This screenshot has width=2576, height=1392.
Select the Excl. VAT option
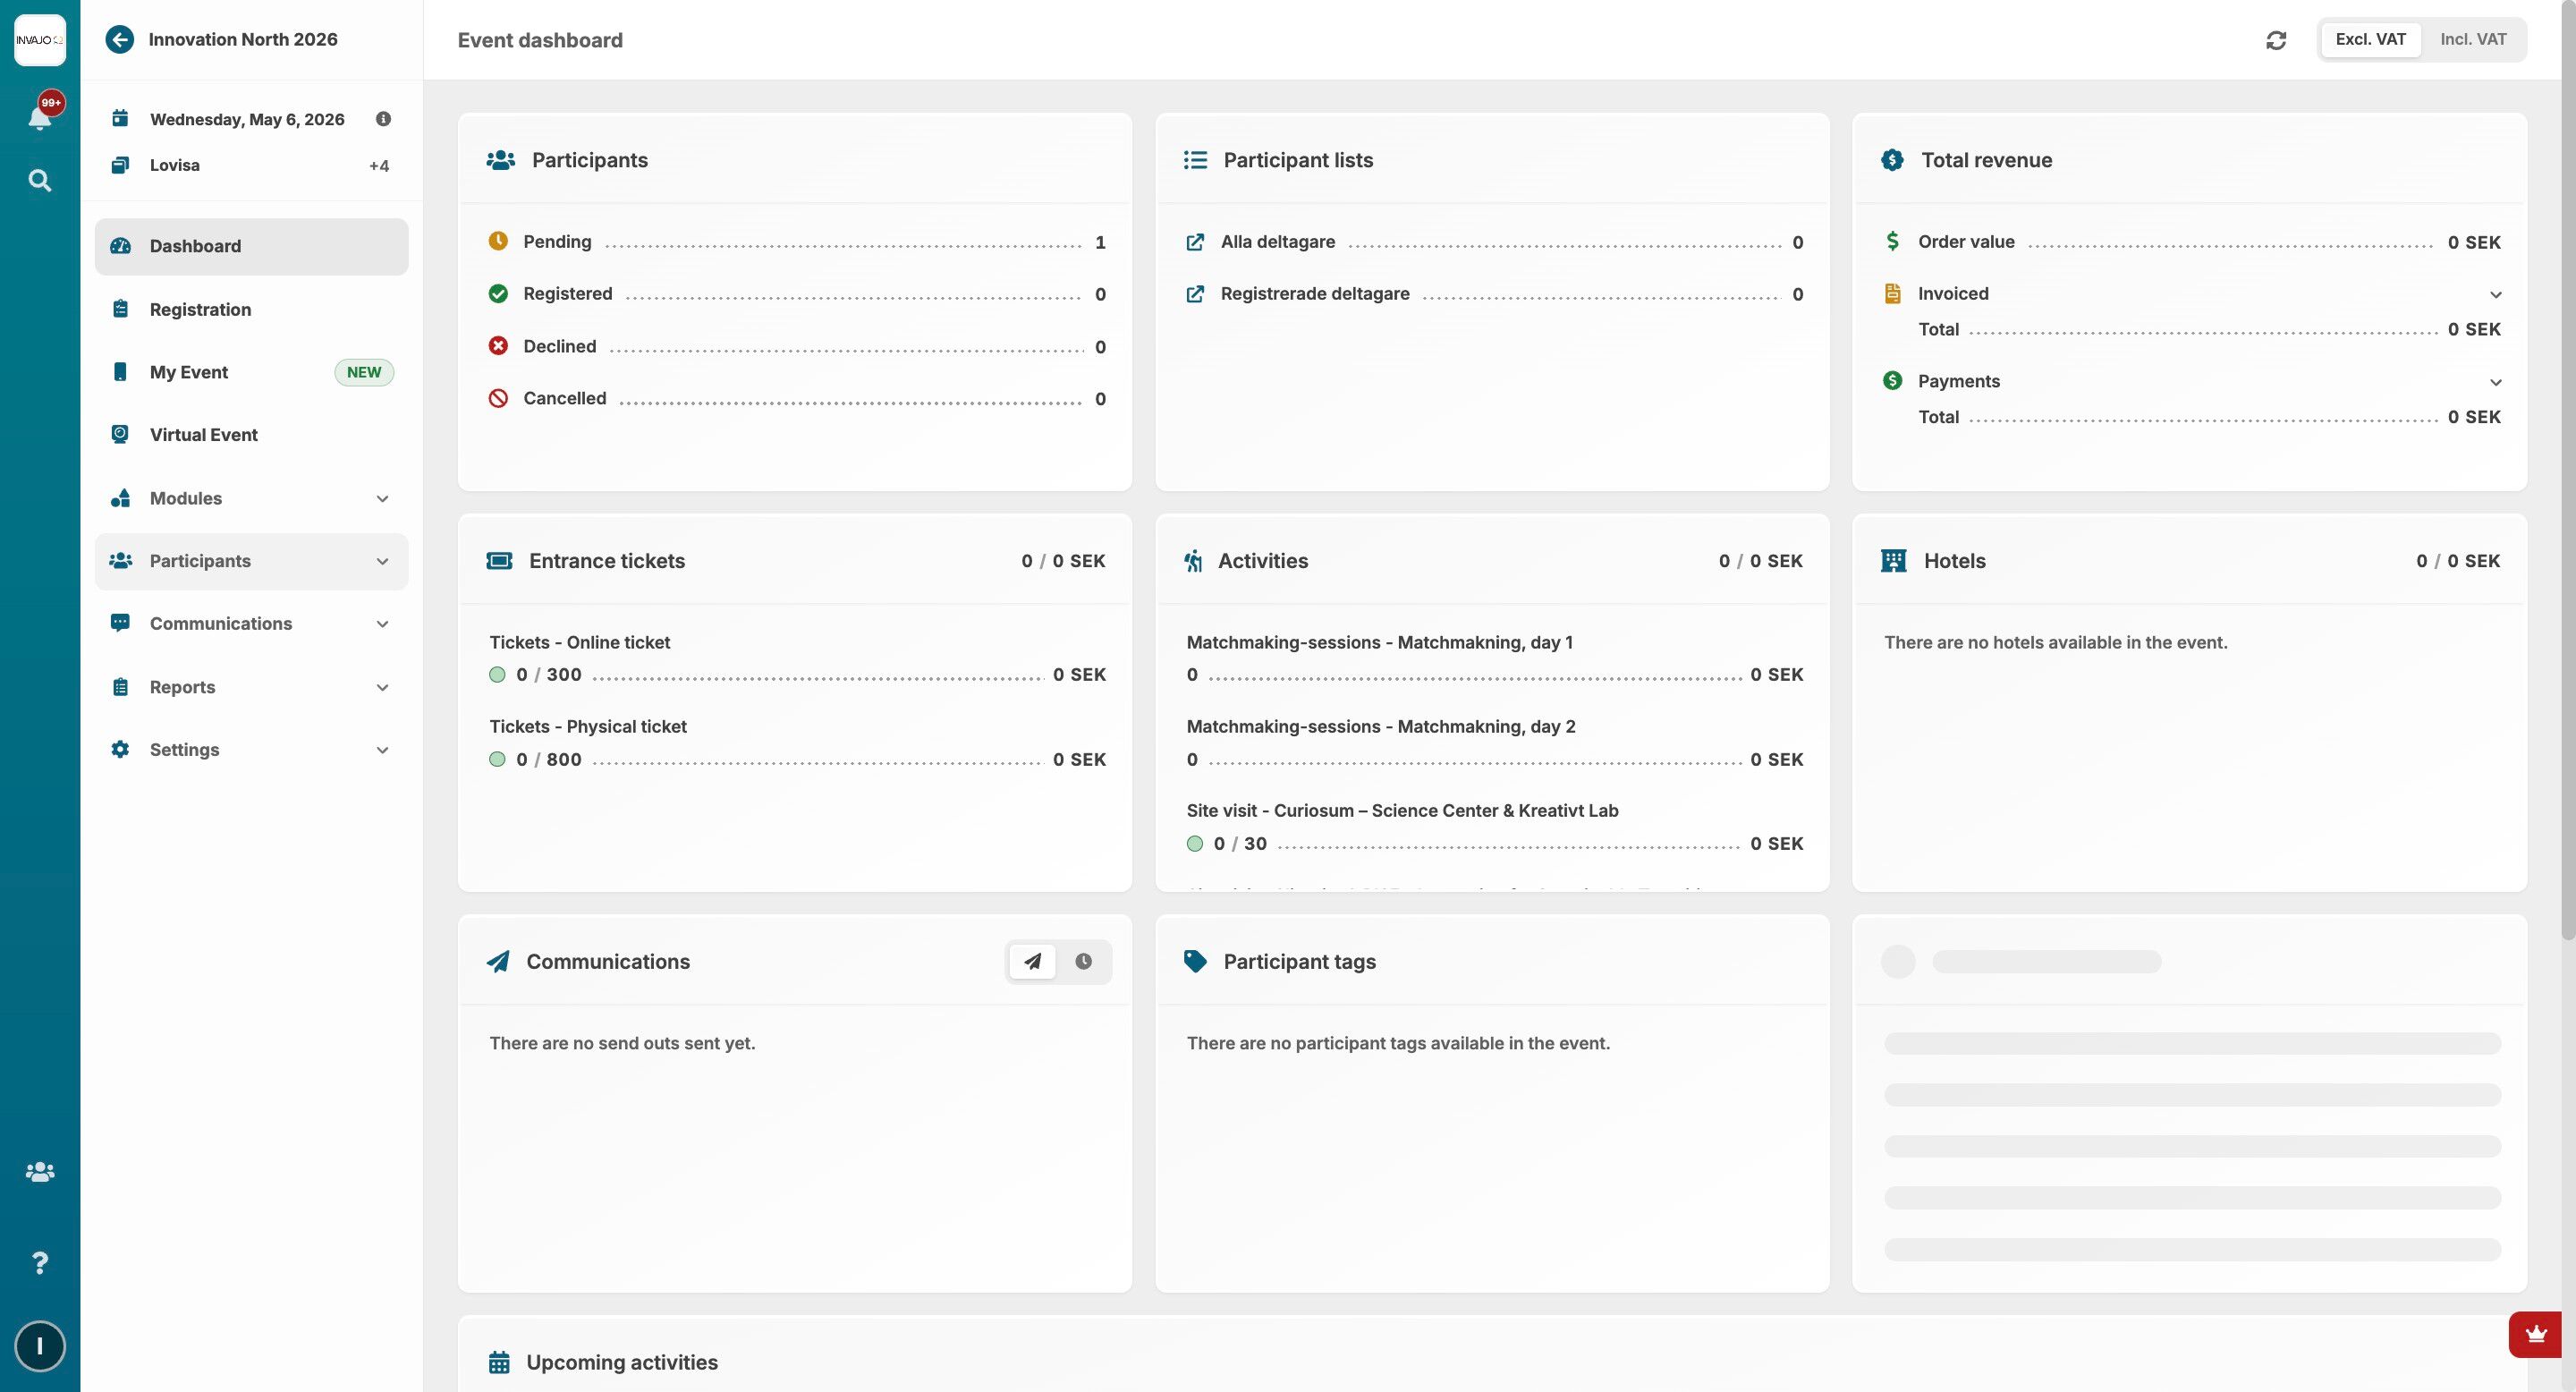2370,40
